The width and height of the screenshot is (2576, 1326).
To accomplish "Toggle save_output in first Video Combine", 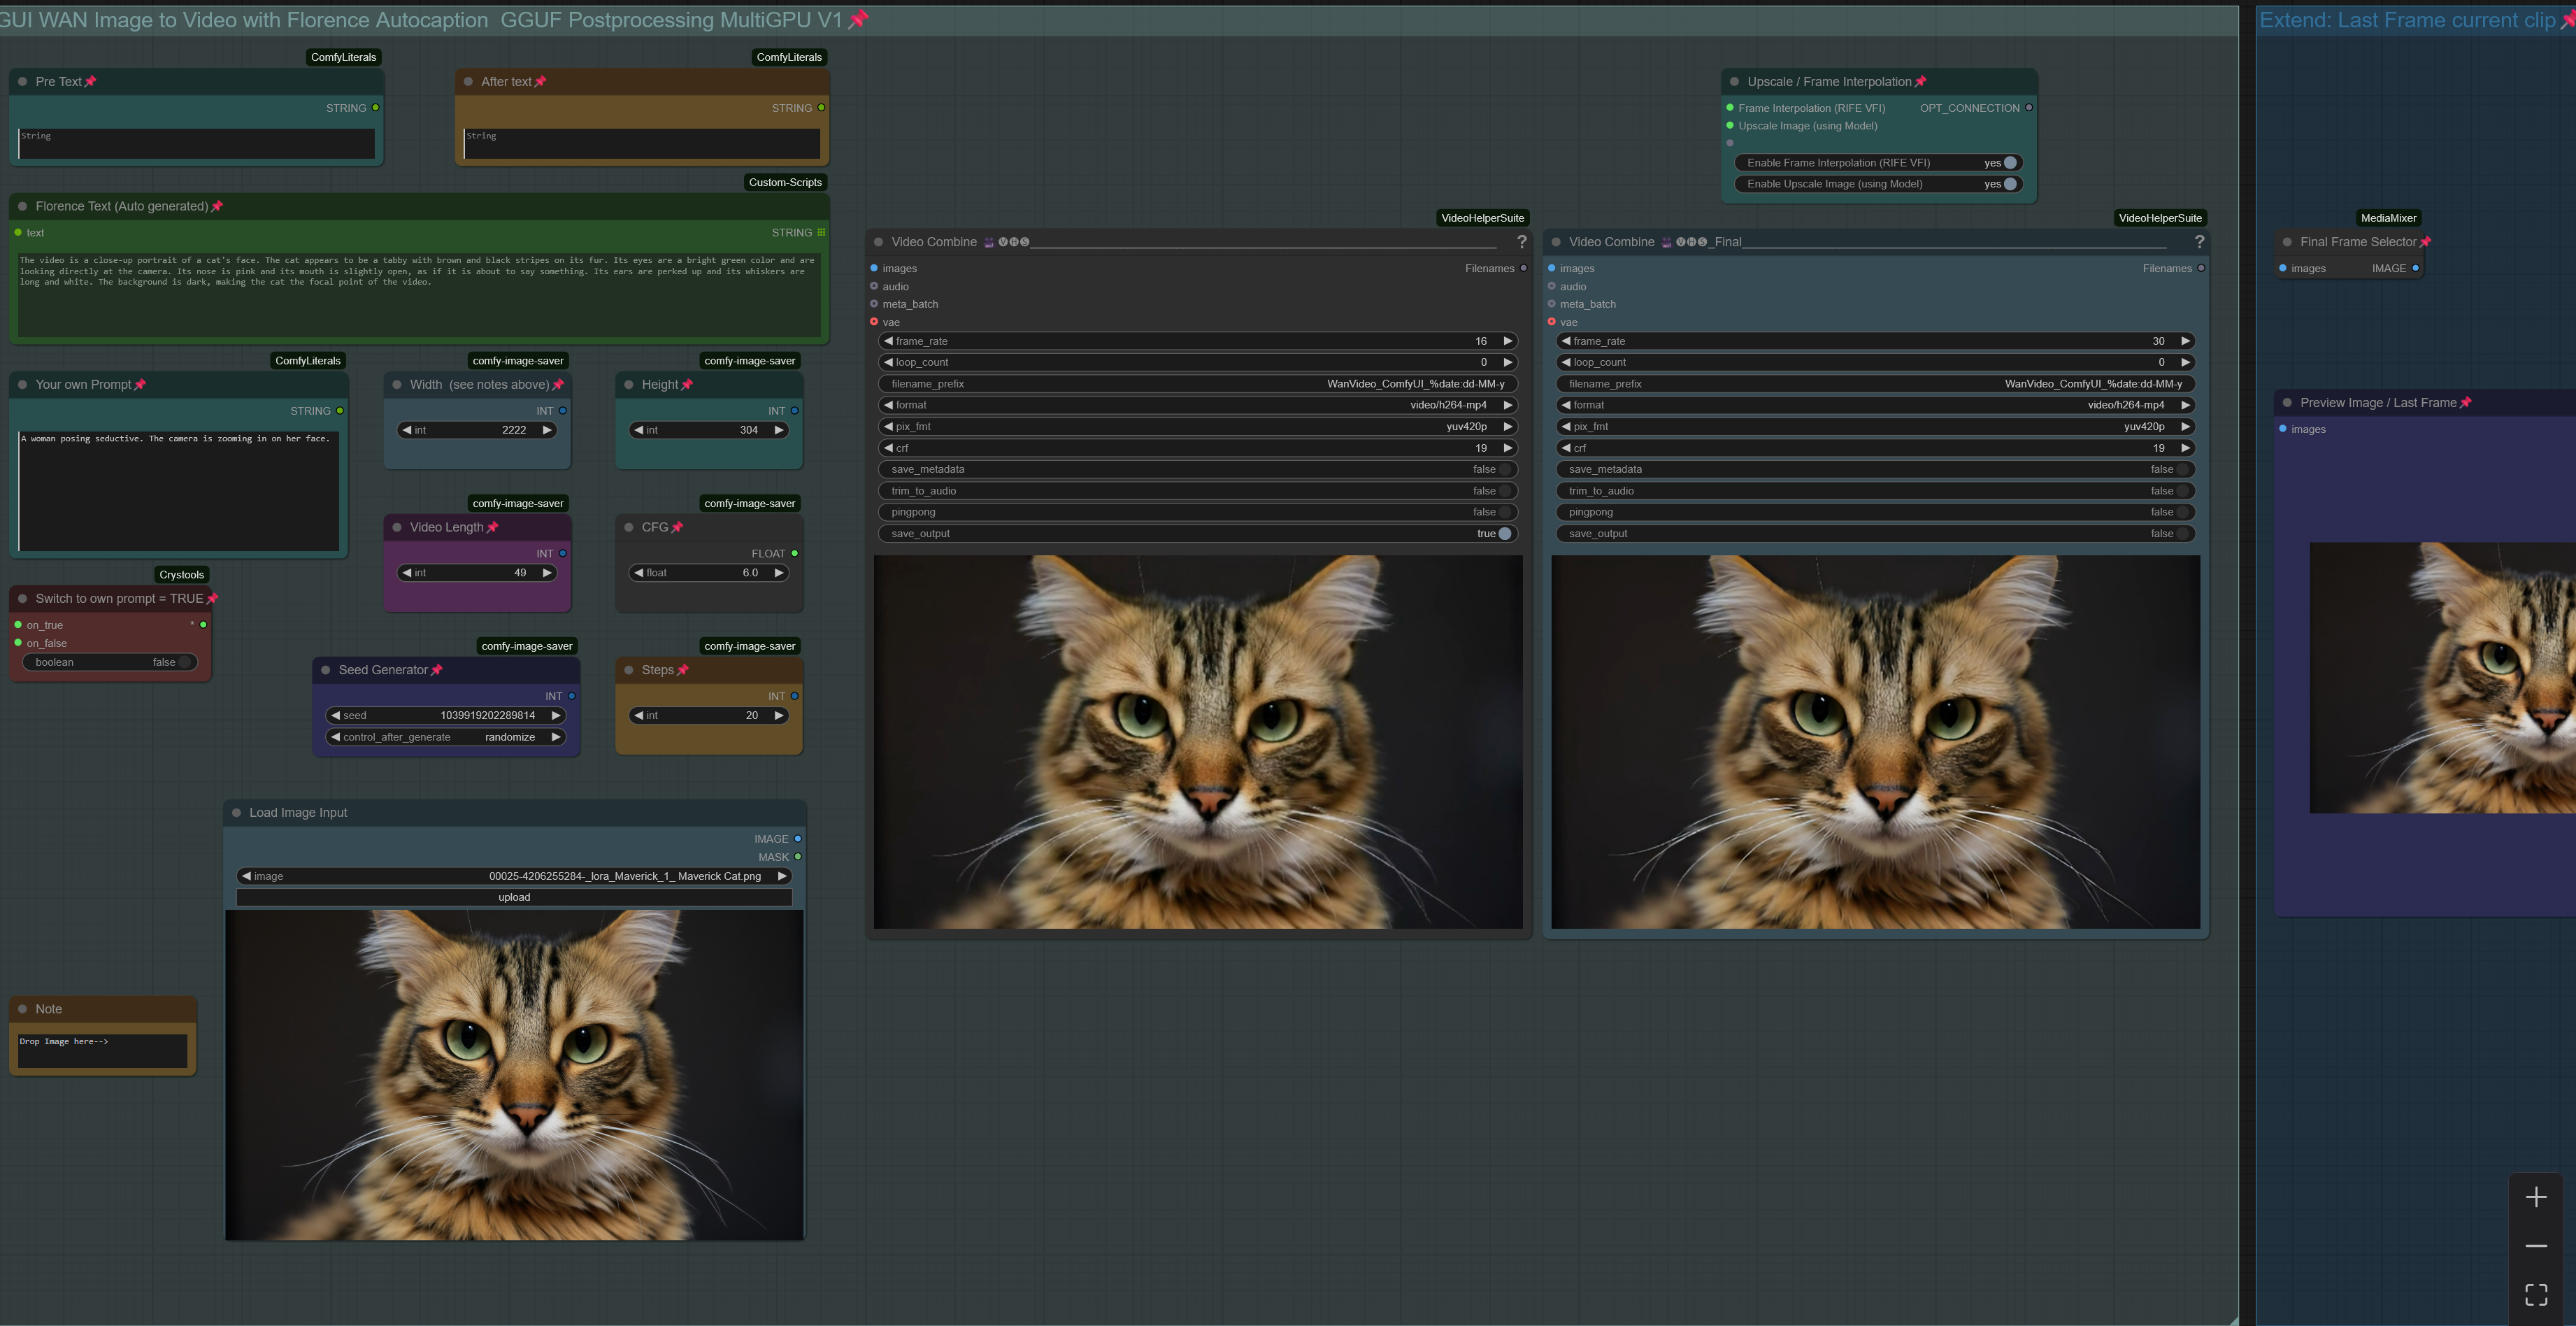I will 1504,534.
